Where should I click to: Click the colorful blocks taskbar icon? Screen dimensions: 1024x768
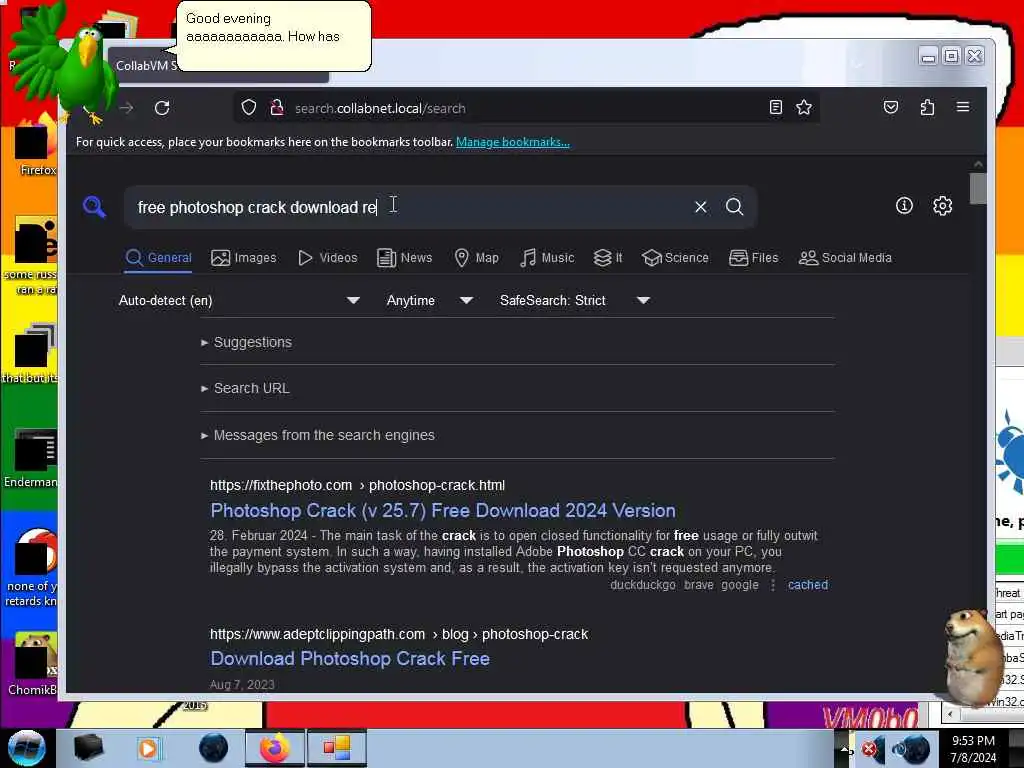337,748
